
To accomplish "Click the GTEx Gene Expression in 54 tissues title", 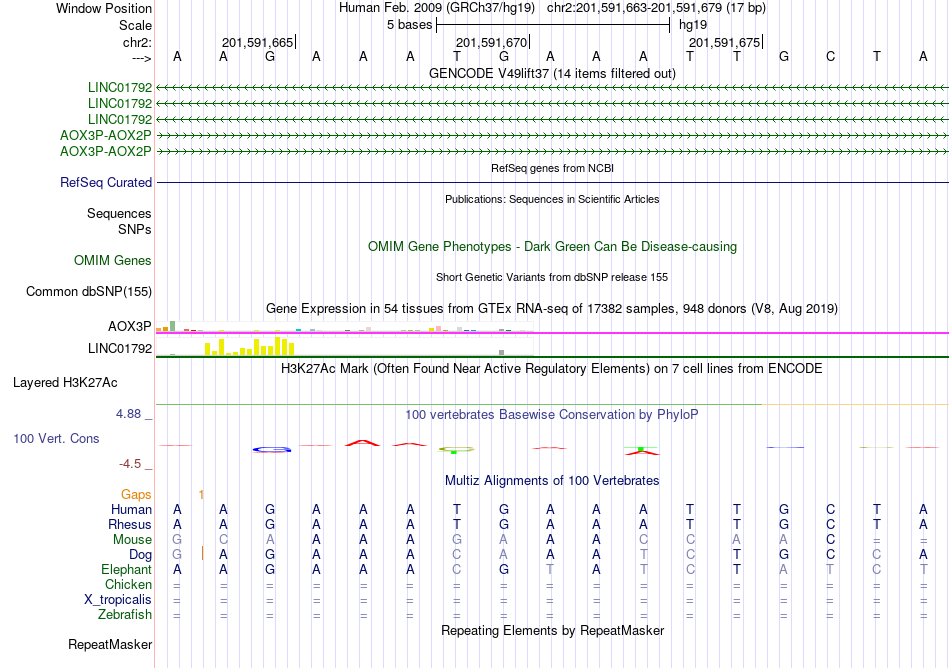I will click(552, 308).
